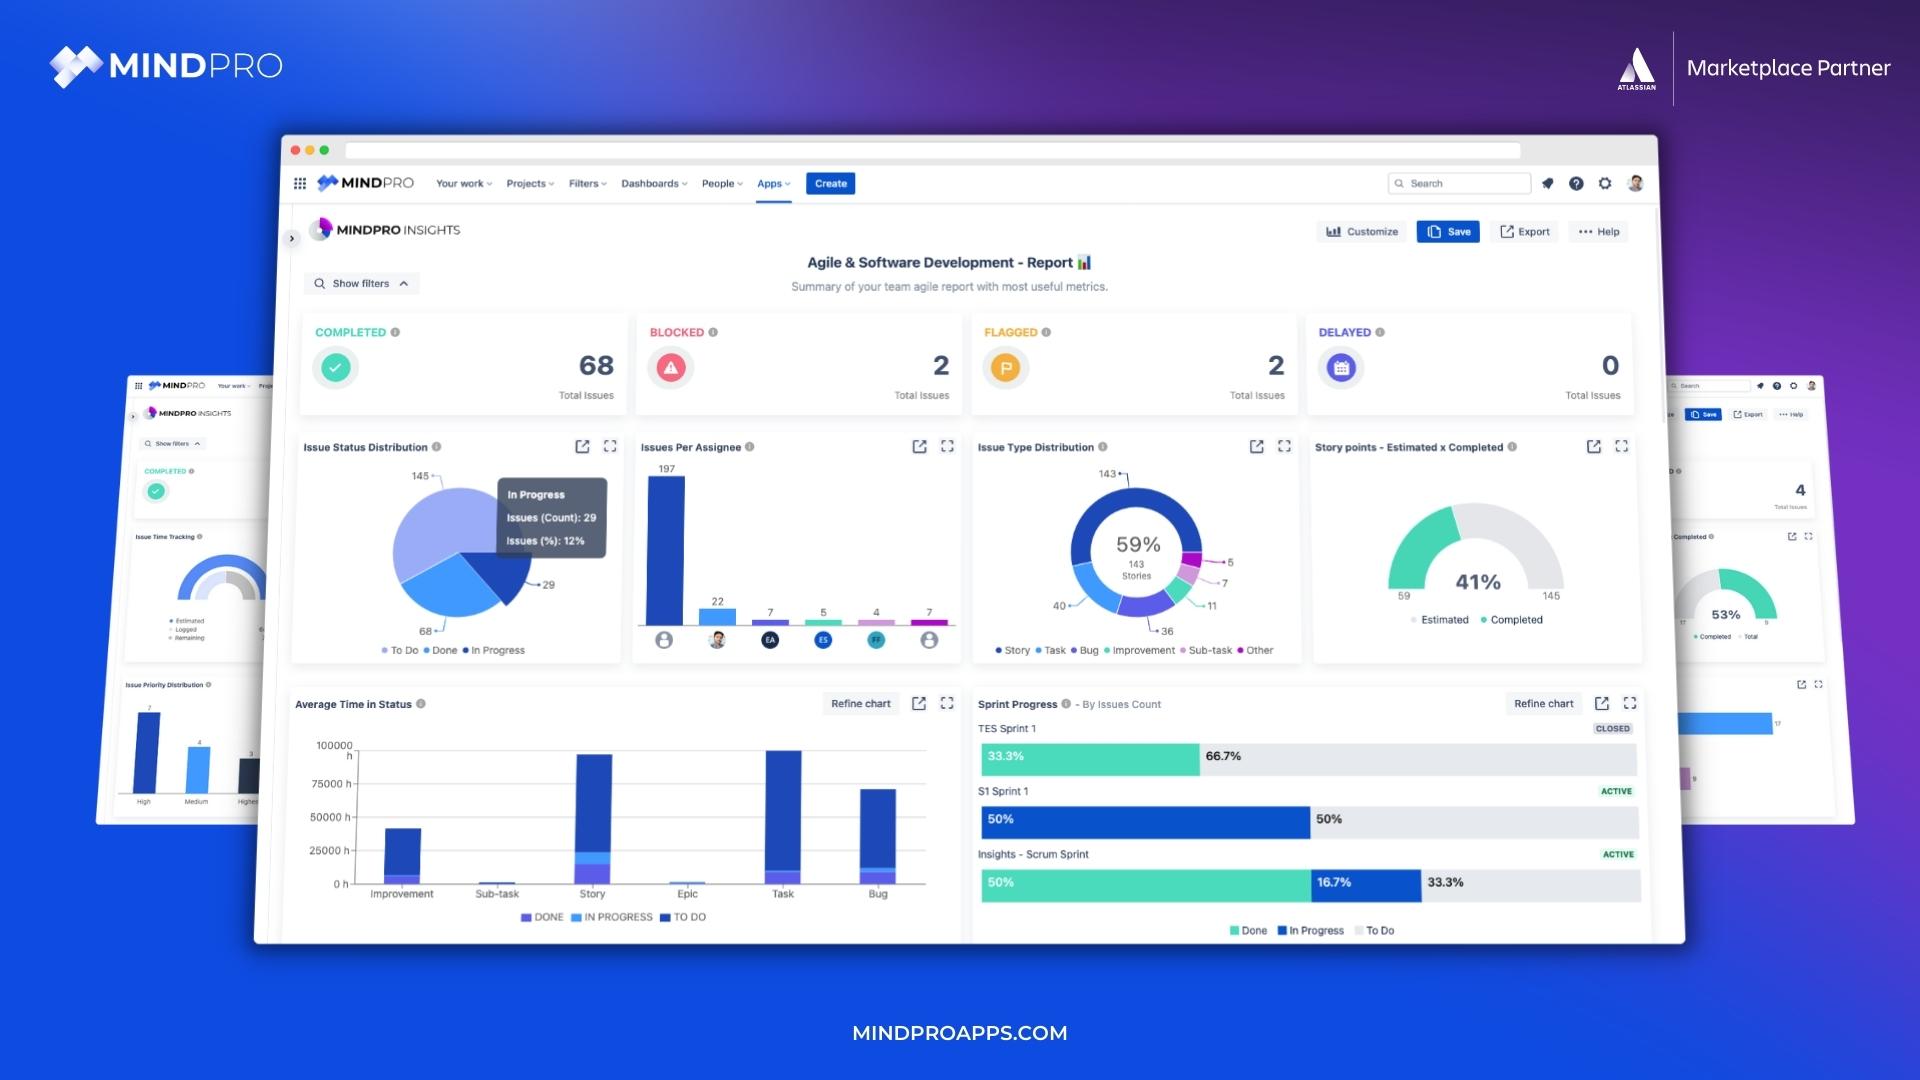
Task: Expand the Dashboards dropdown menu
Action: click(651, 183)
